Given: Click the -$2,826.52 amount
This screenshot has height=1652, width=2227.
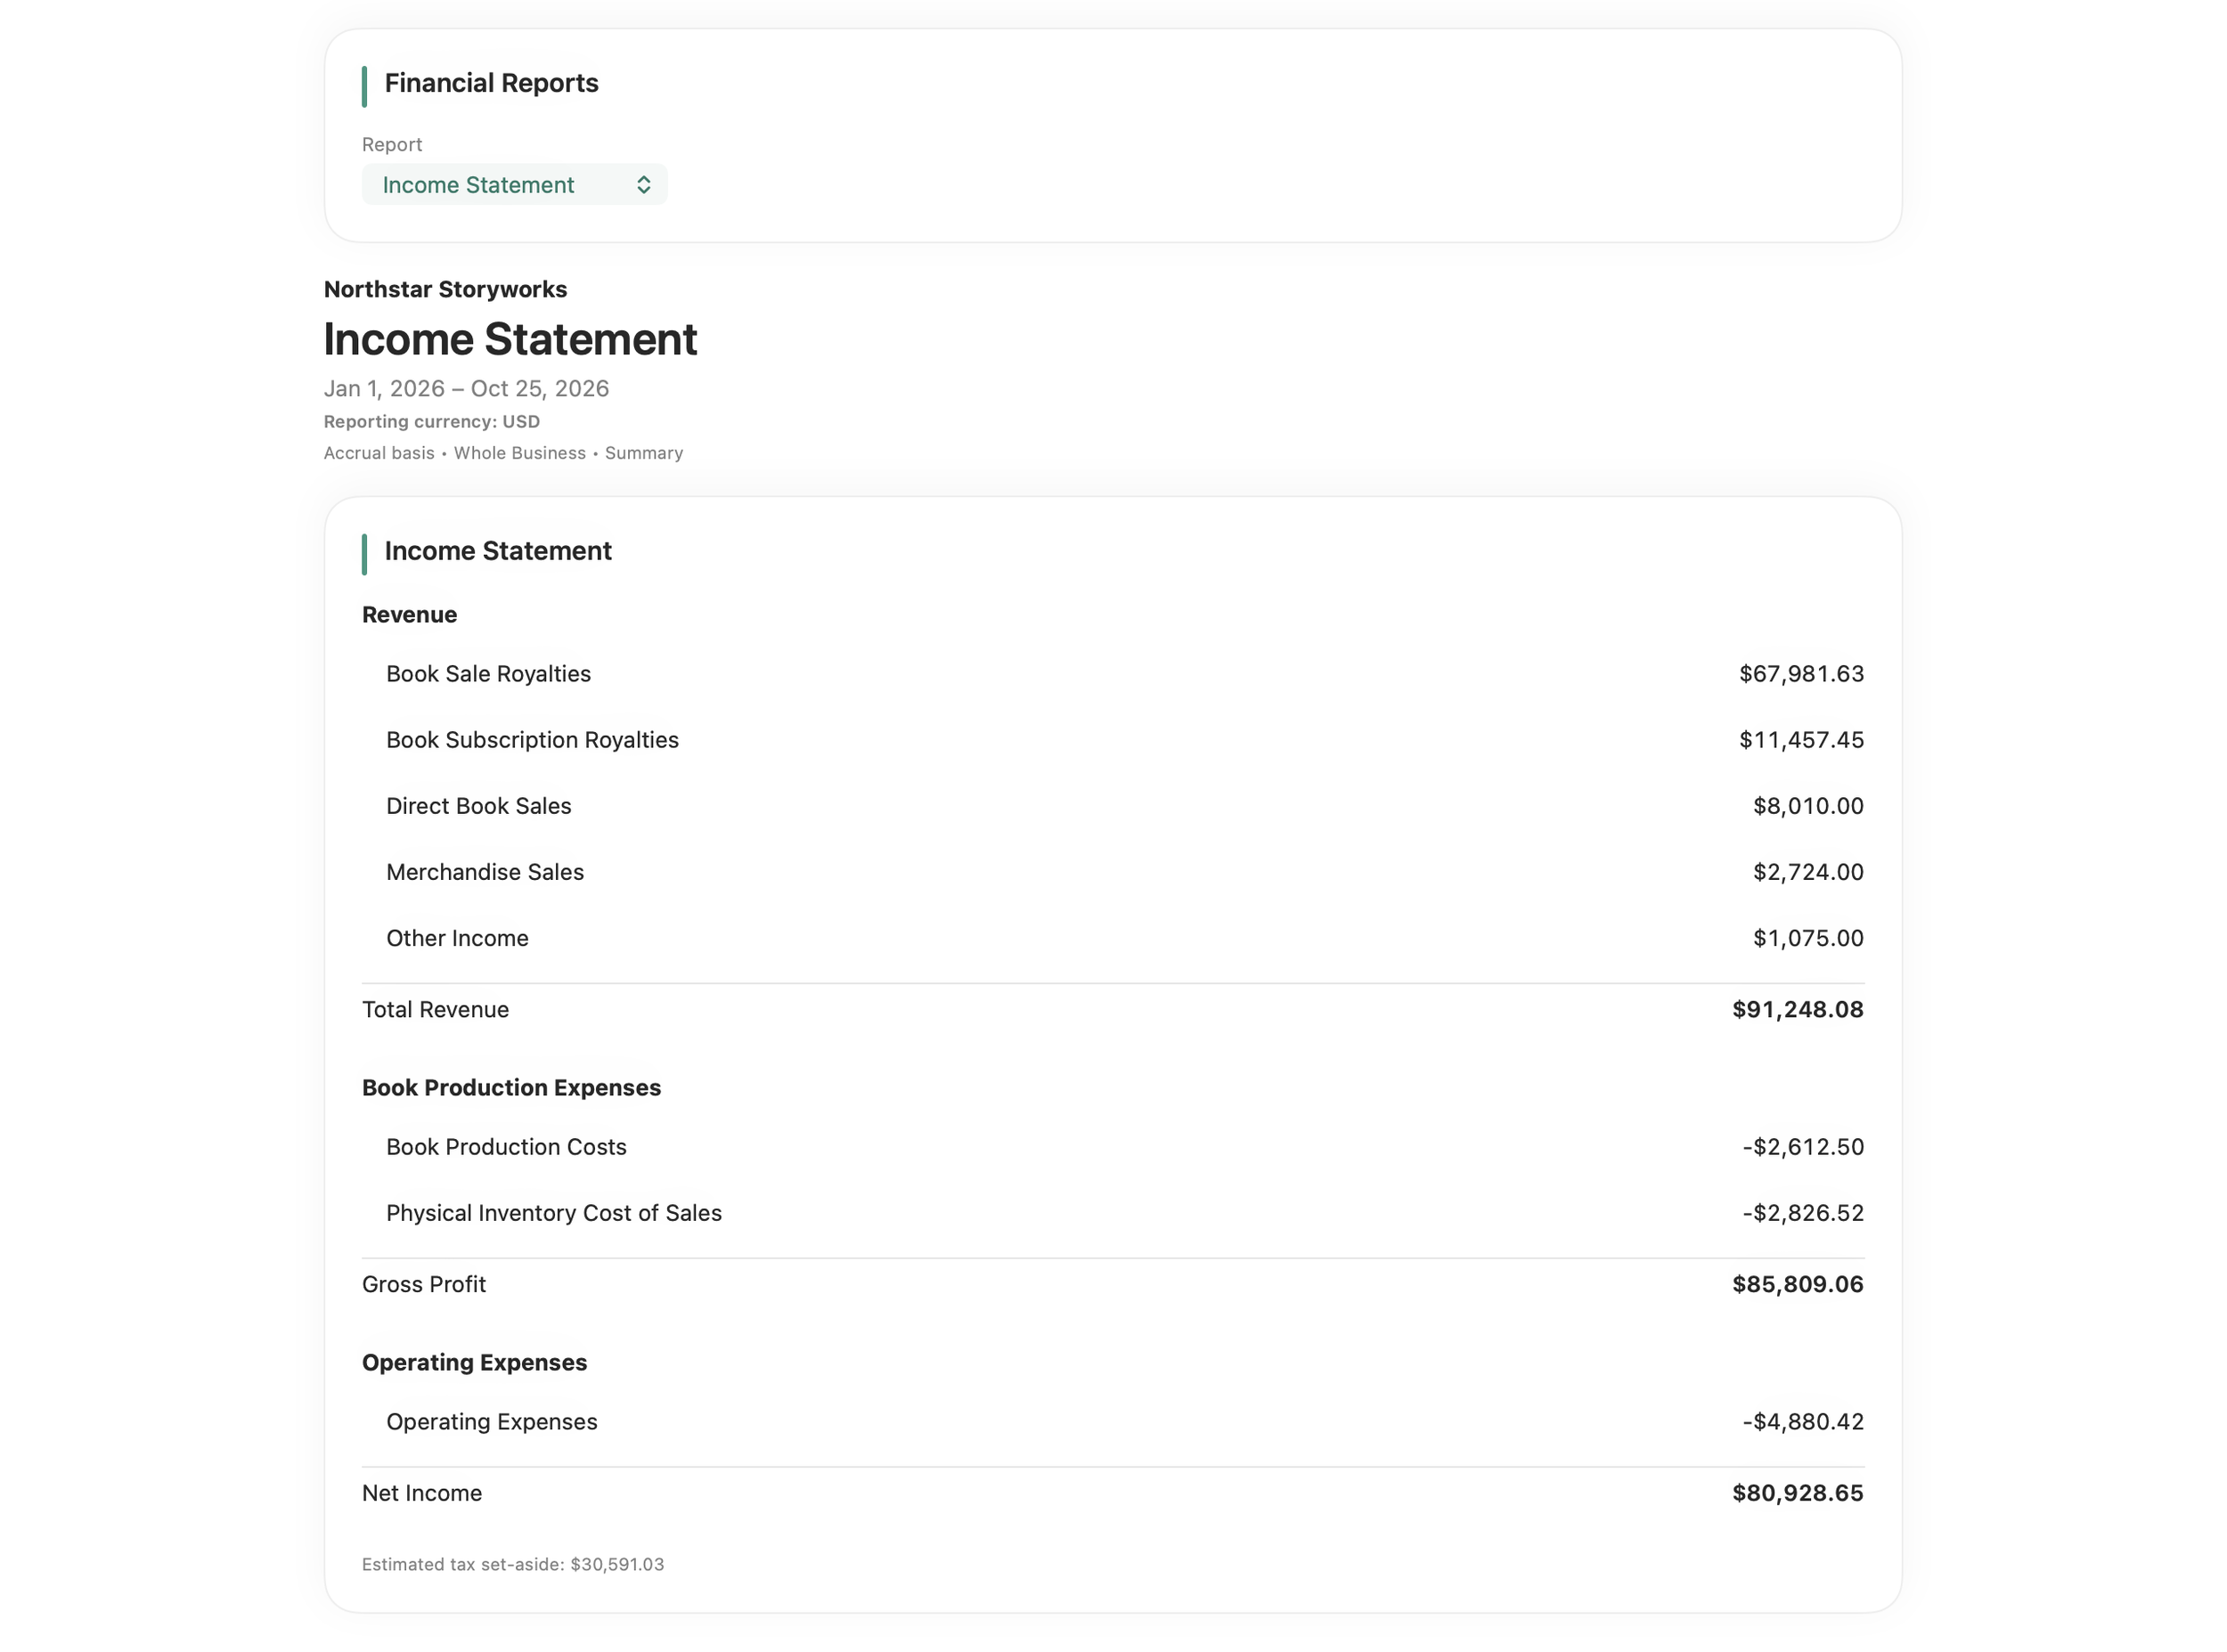Looking at the screenshot, I should [1803, 1213].
